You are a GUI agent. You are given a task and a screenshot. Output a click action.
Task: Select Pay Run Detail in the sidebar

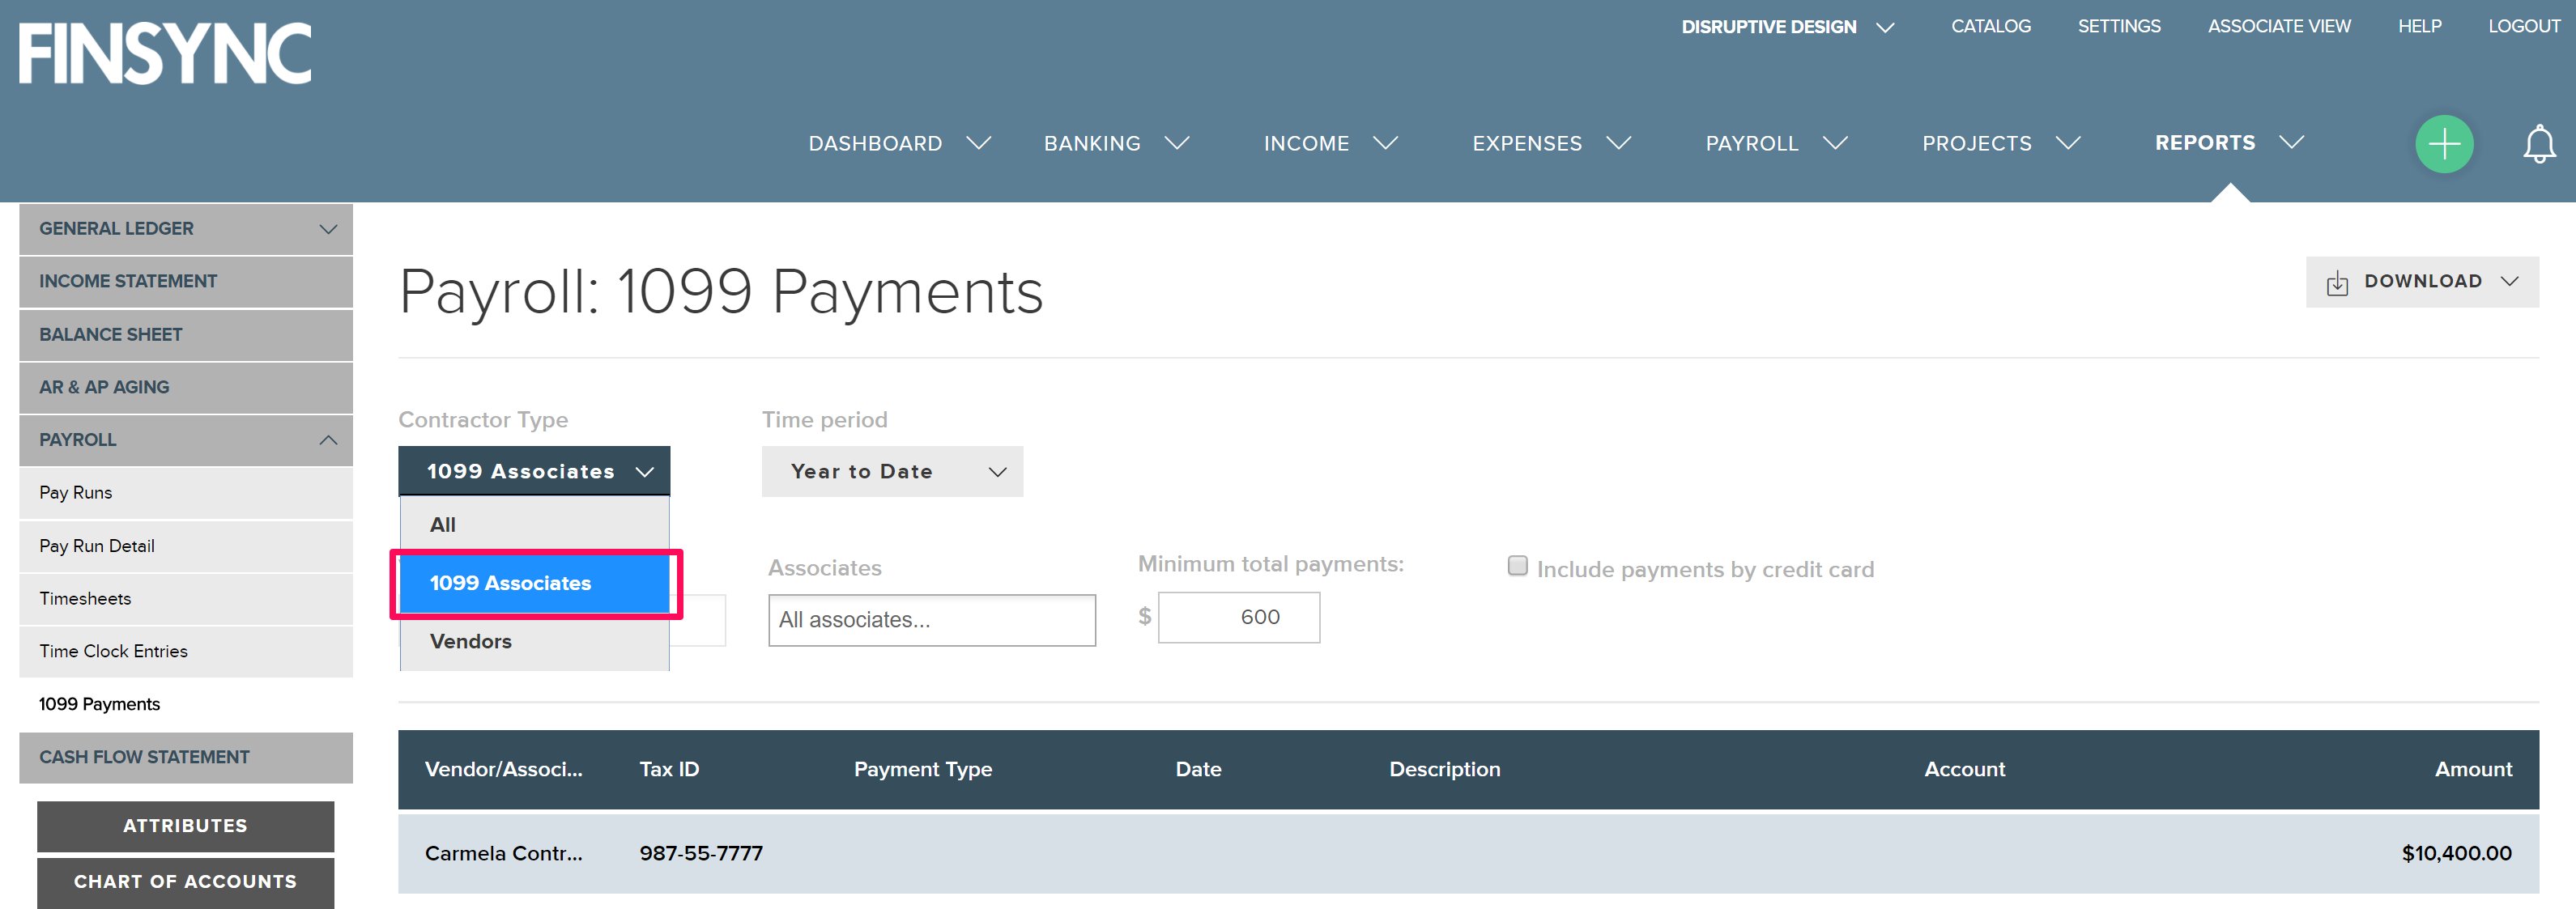click(x=186, y=546)
